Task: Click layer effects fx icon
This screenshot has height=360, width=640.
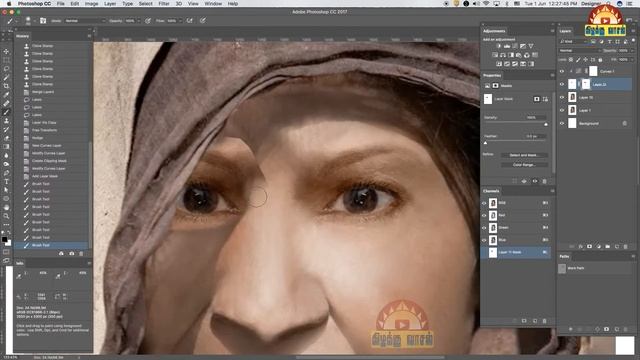Action: click(580, 247)
